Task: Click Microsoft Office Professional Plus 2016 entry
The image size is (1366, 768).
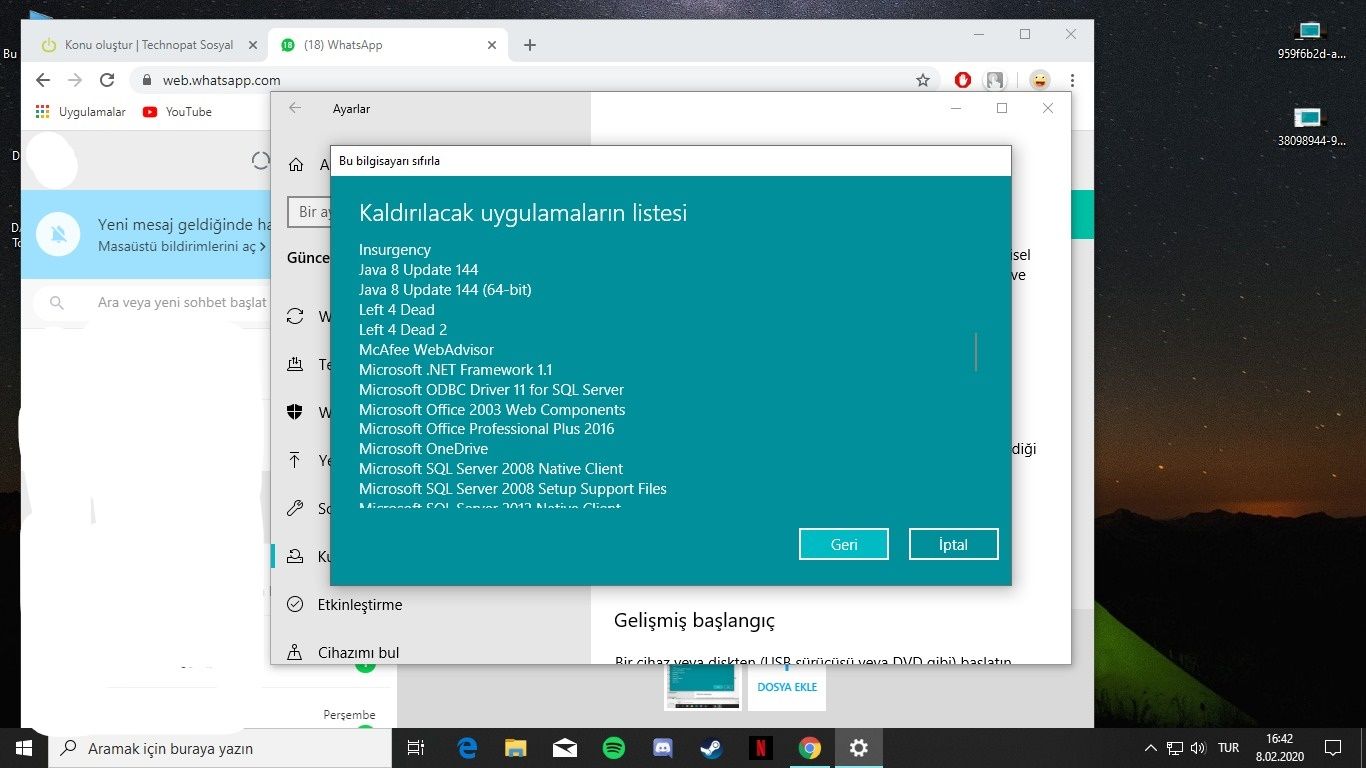Action: coord(487,429)
